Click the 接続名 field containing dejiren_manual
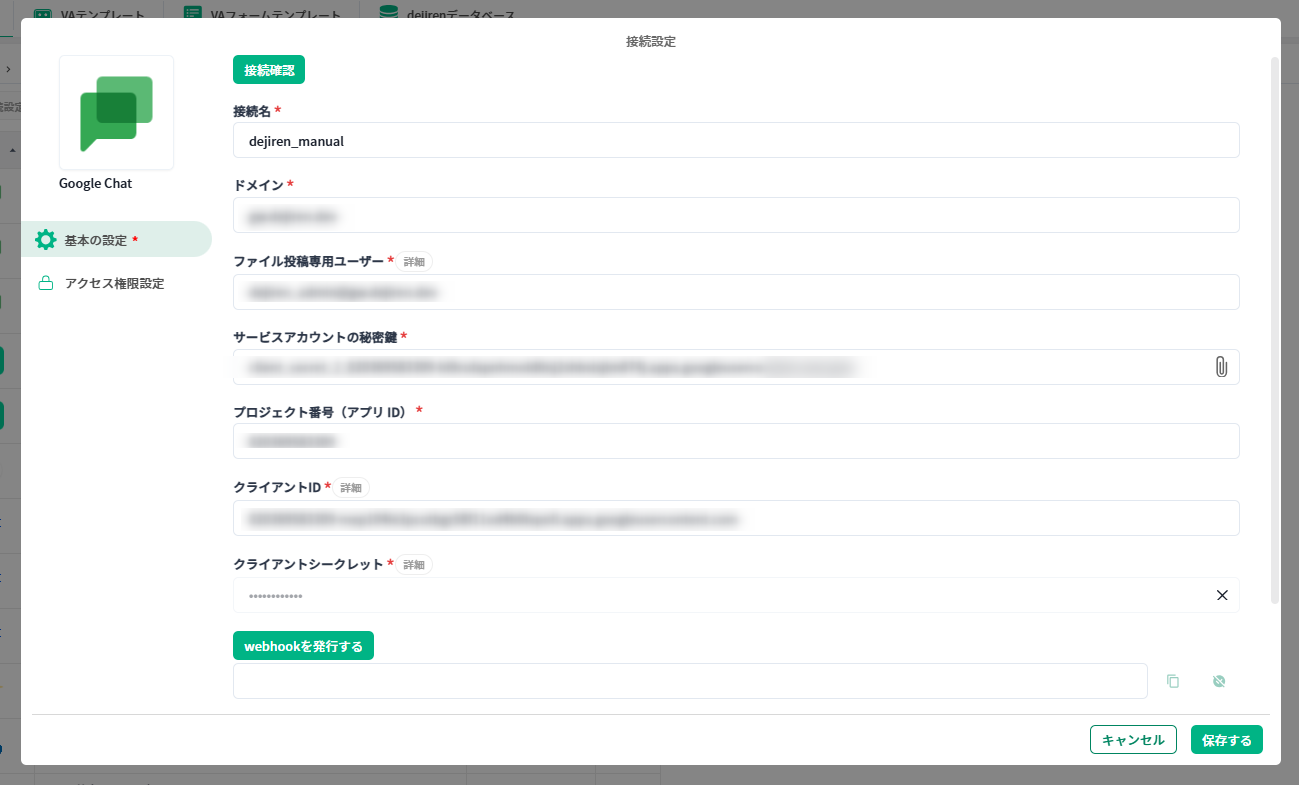This screenshot has width=1299, height=785. pyautogui.click(x=735, y=141)
